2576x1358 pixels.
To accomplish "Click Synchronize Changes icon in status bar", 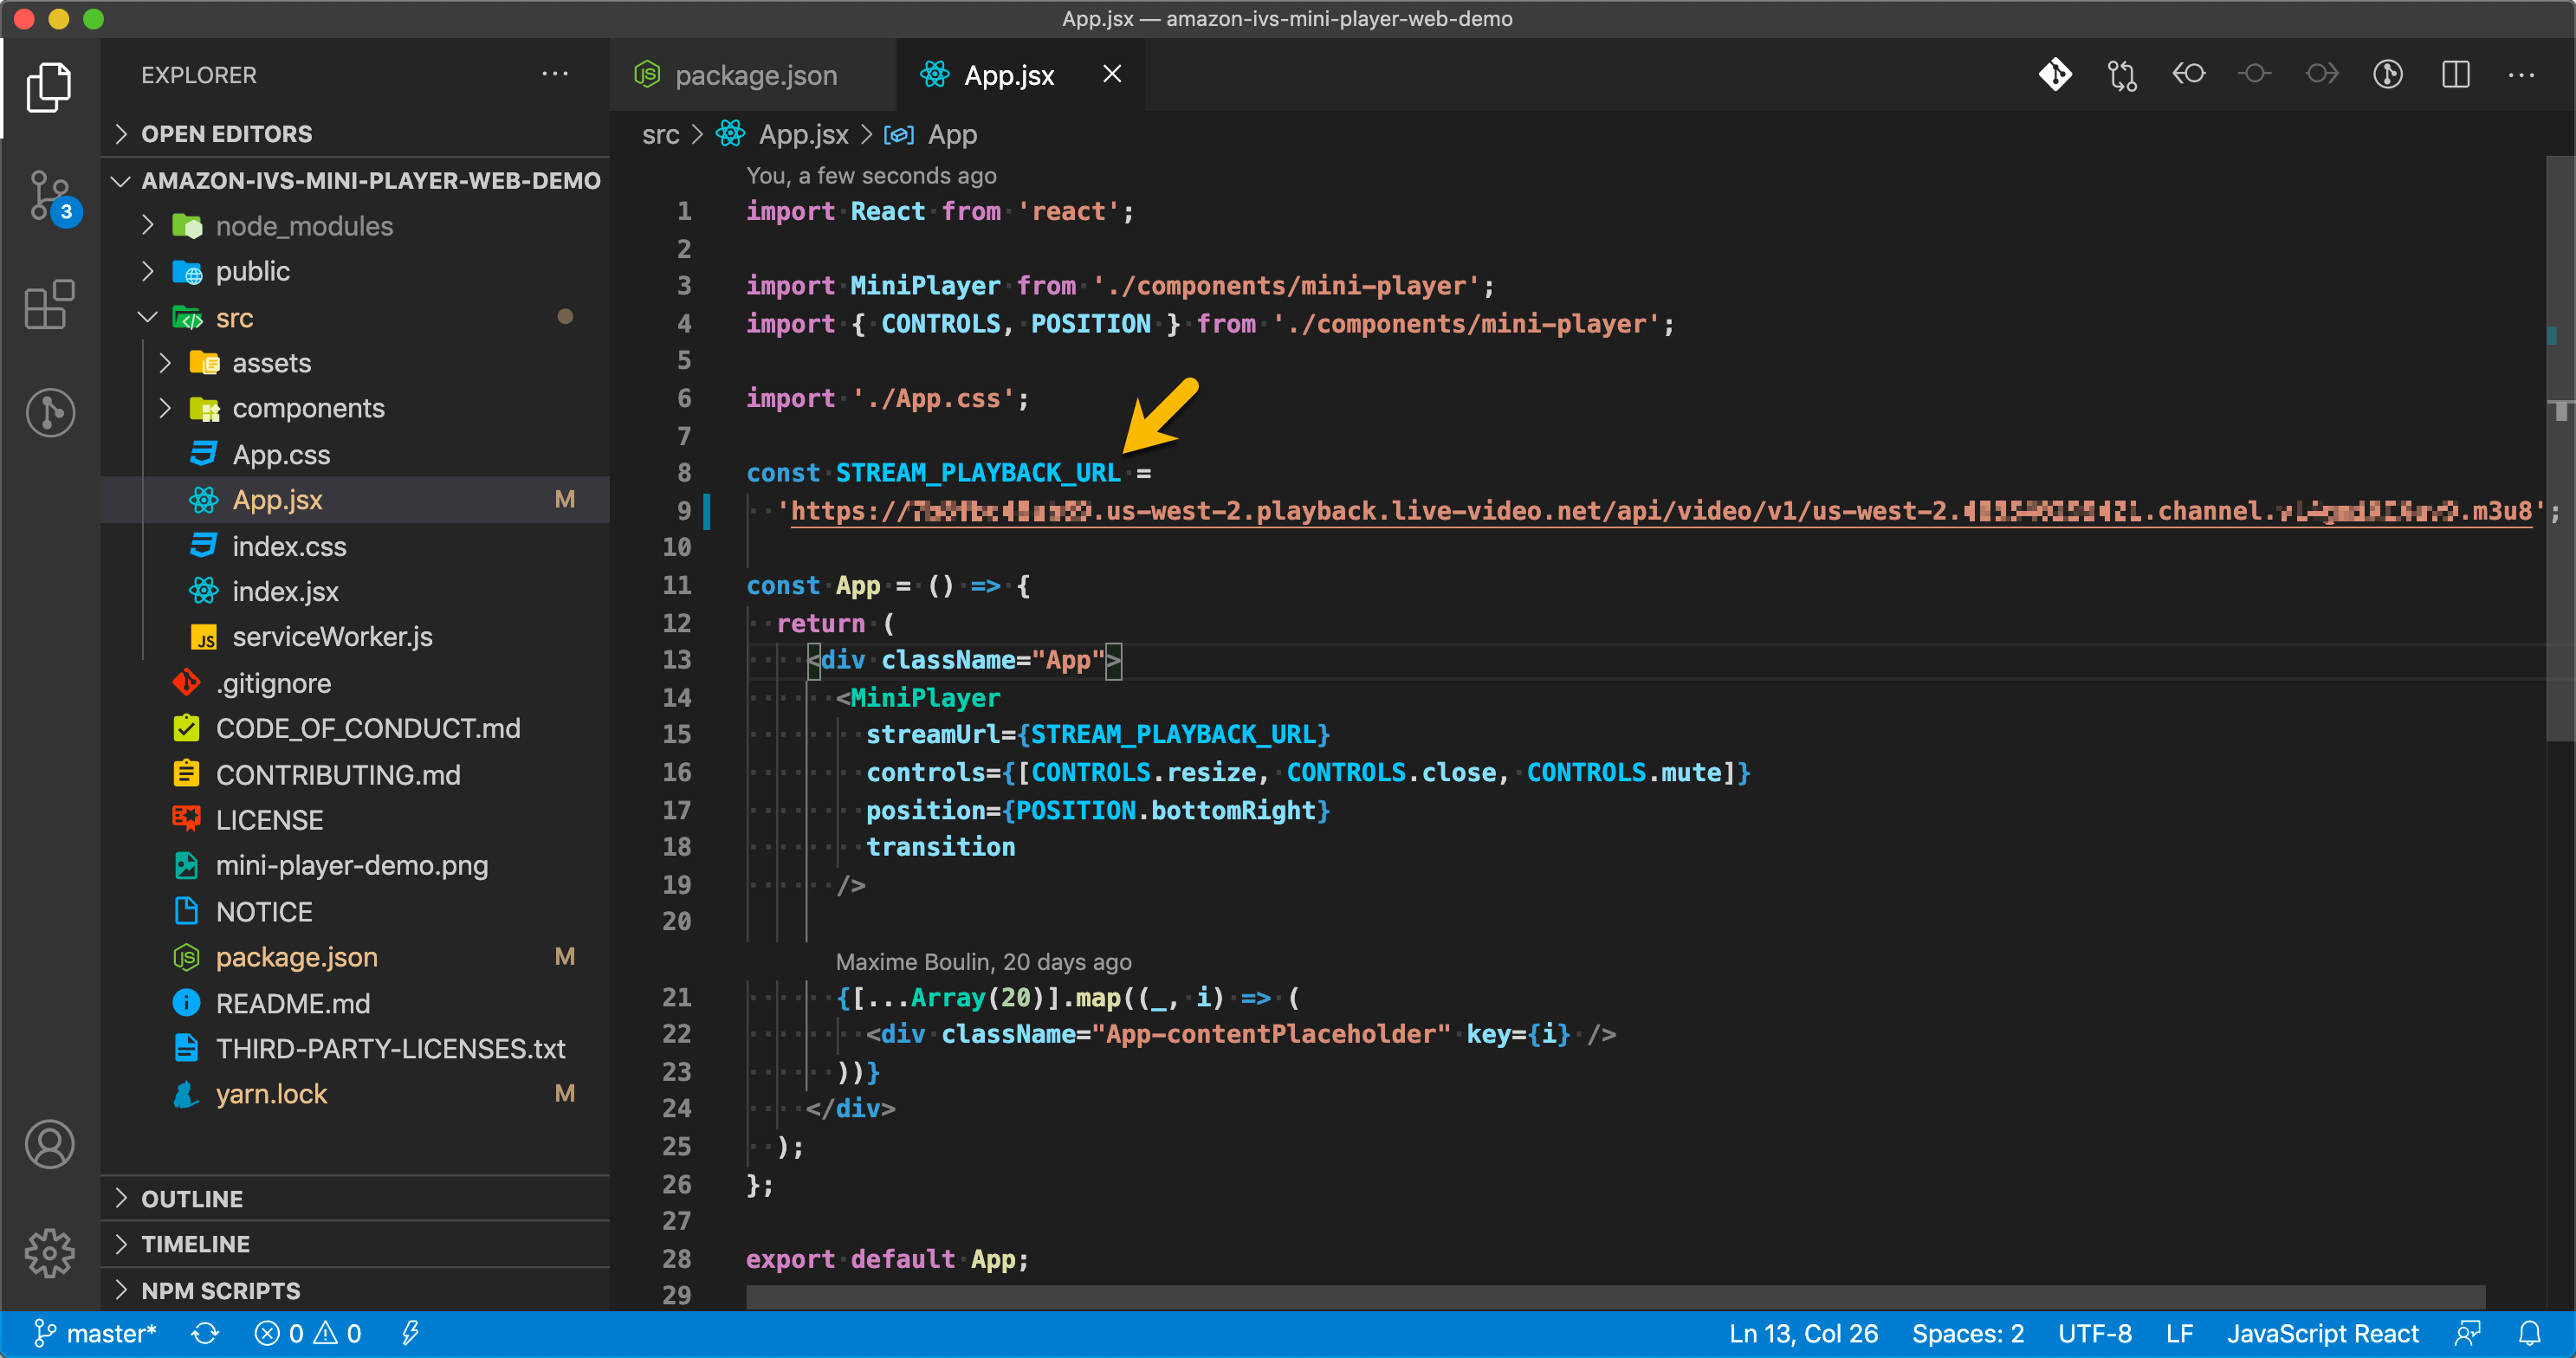I will click(205, 1333).
